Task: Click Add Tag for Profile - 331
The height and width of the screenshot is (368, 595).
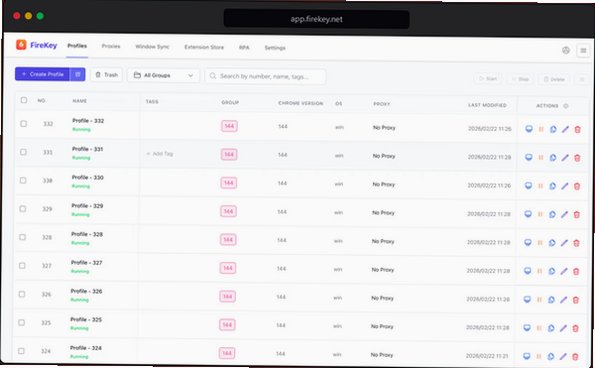Action: tap(160, 154)
